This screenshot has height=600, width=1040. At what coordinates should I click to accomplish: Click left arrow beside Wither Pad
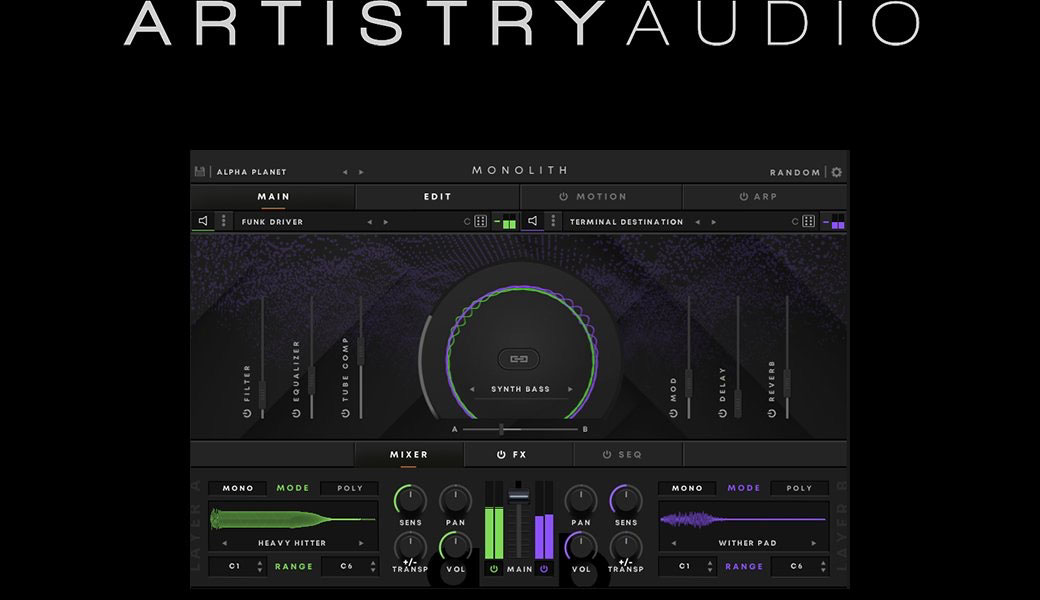tap(674, 543)
